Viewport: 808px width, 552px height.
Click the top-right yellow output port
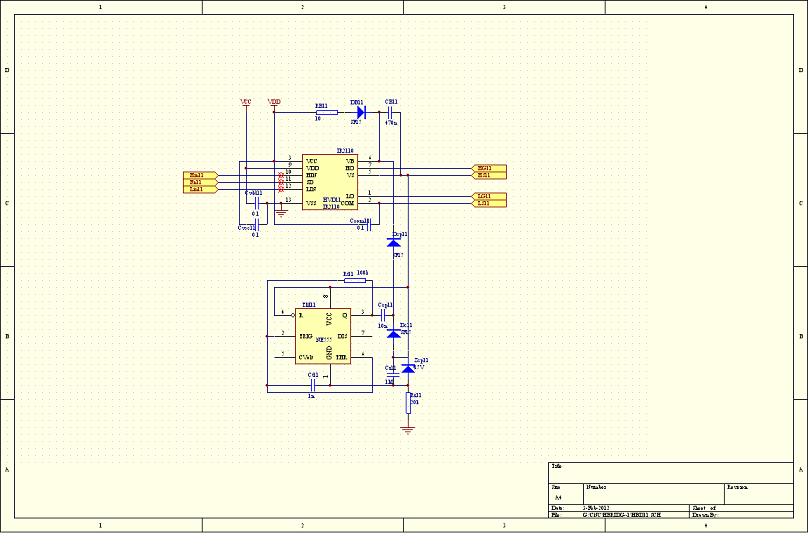pyautogui.click(x=489, y=168)
